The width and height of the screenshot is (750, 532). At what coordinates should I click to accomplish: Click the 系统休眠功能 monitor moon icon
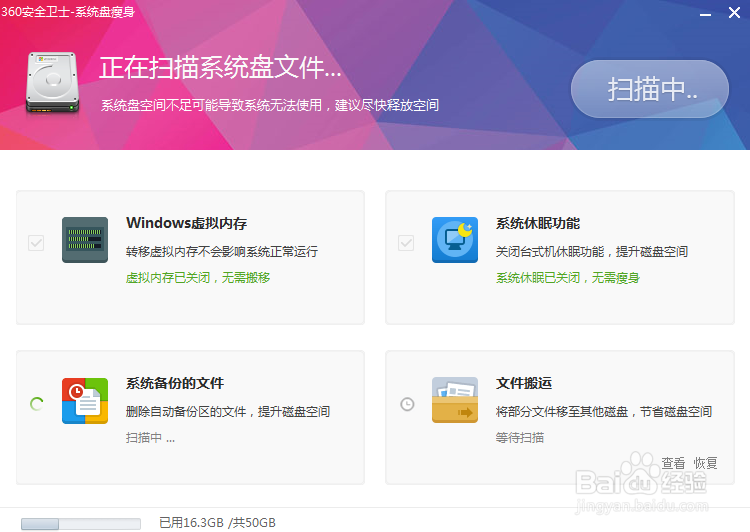(455, 240)
